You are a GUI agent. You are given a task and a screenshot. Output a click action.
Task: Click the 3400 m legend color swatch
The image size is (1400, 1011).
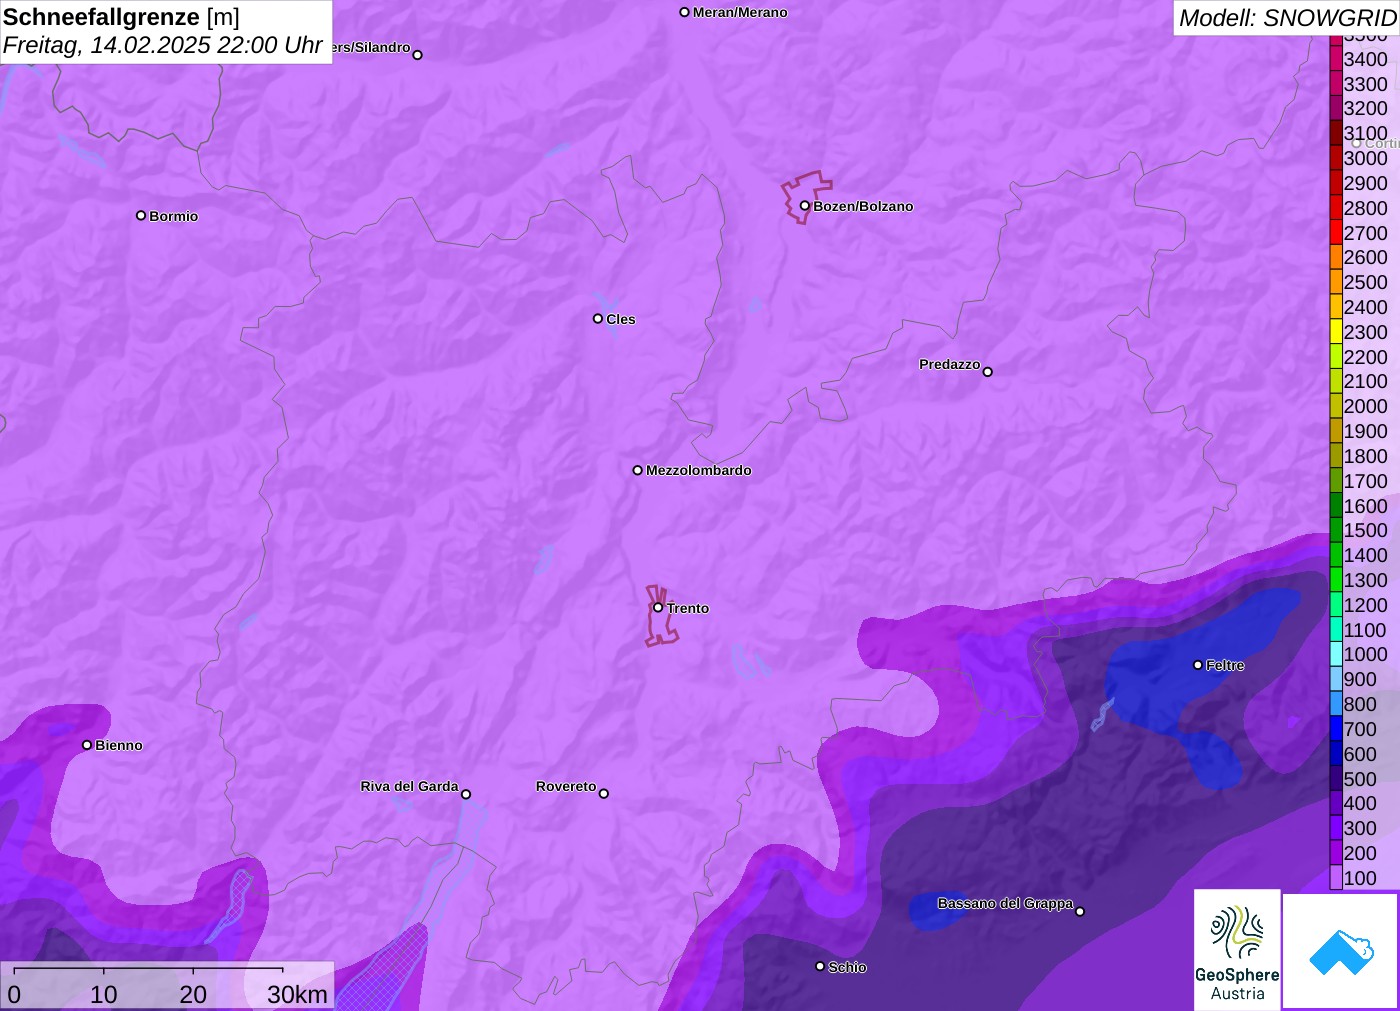(1336, 59)
